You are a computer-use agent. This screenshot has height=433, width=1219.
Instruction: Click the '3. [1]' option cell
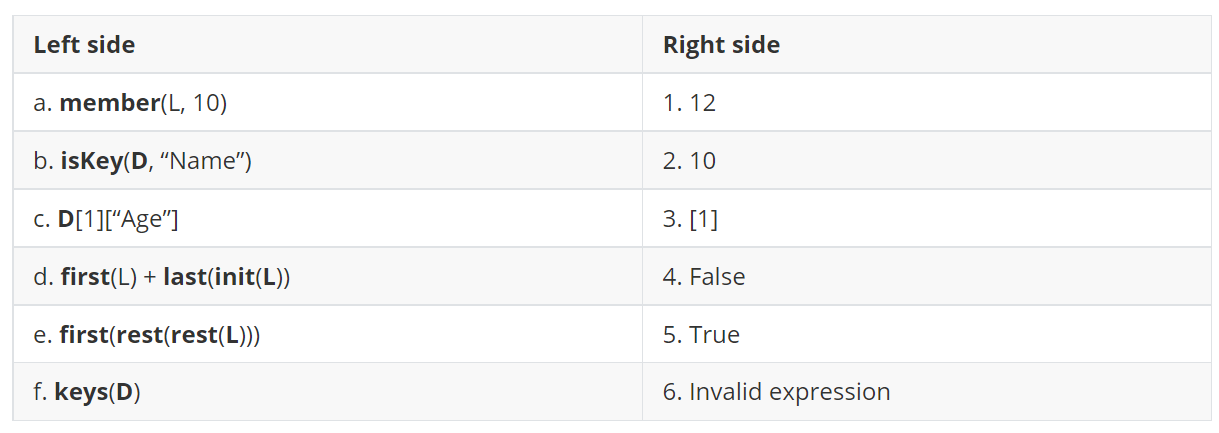[x=690, y=219]
